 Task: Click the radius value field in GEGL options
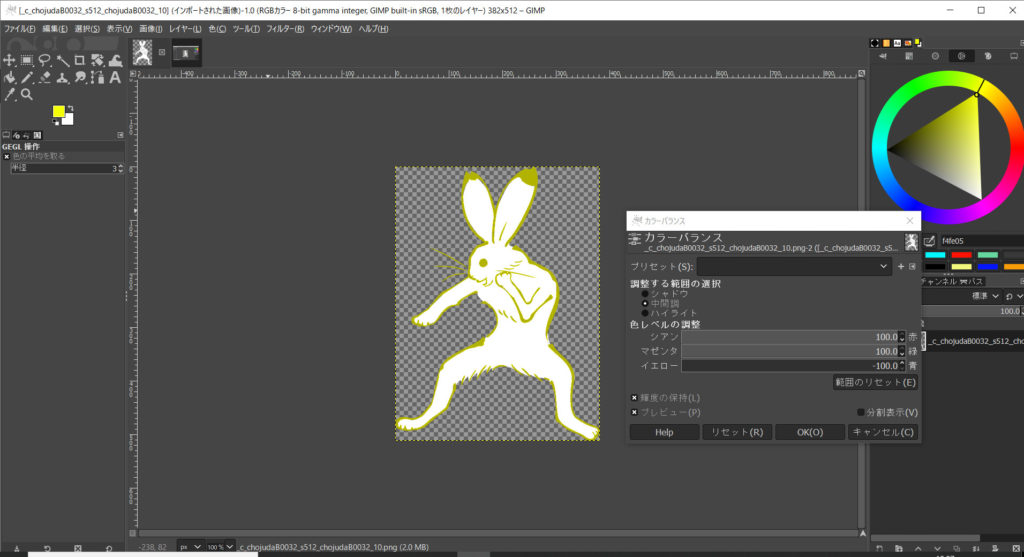[63, 168]
